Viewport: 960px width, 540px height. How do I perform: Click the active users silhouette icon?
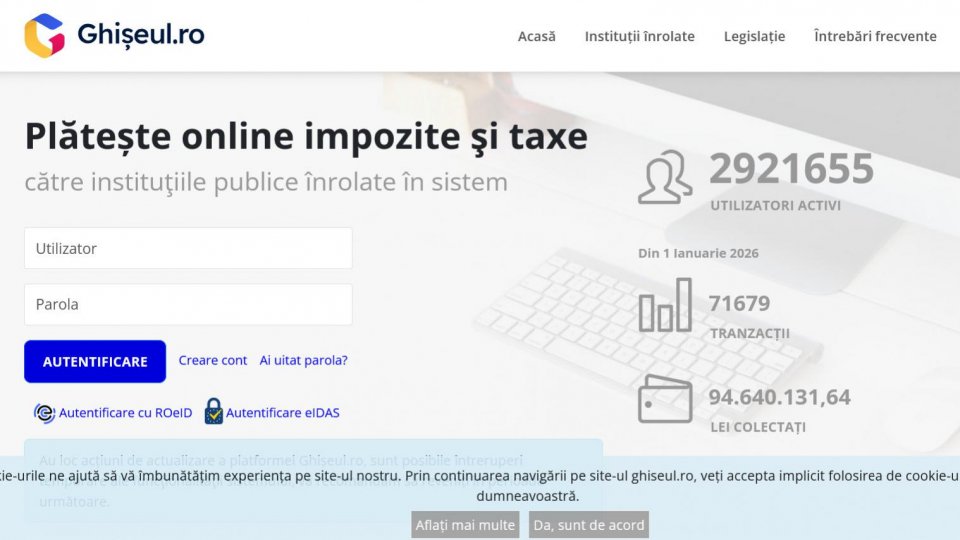coord(665,177)
